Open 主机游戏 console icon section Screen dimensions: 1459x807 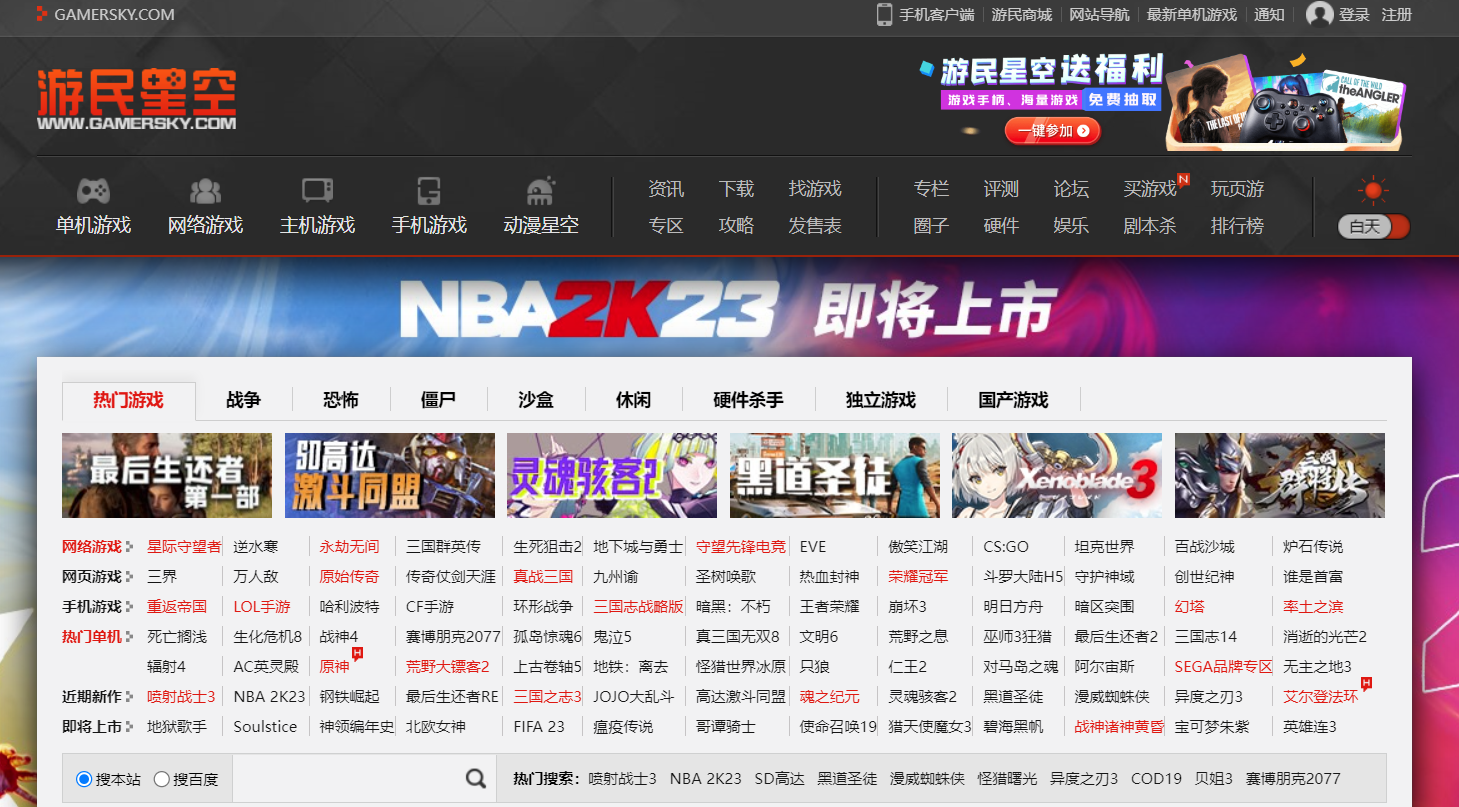[318, 207]
